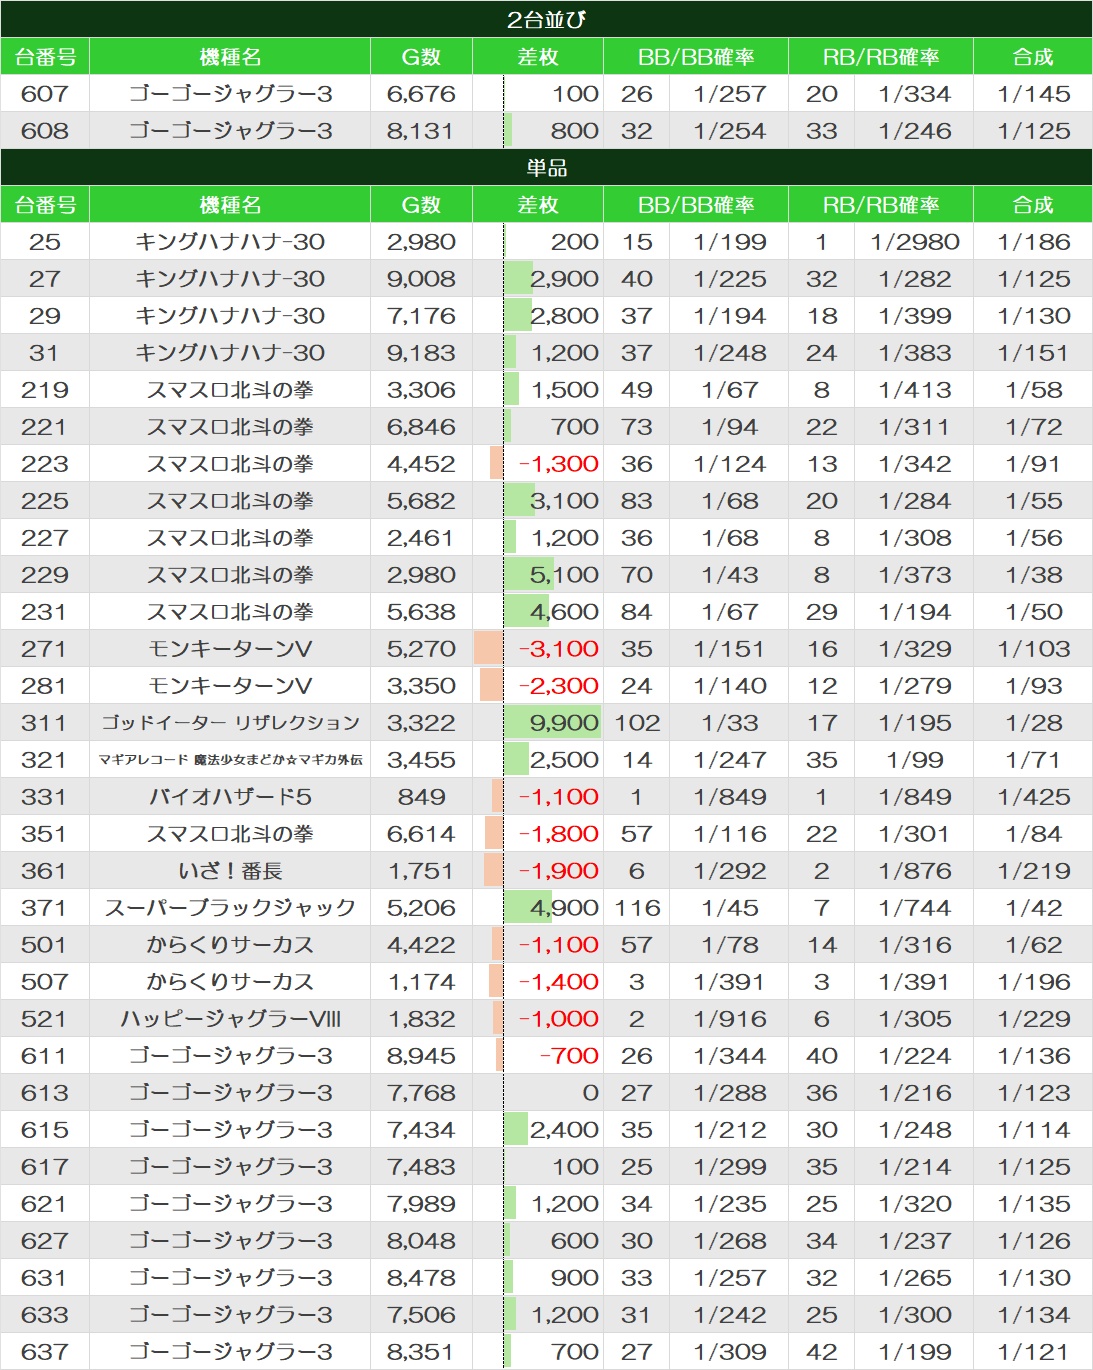The width and height of the screenshot is (1093, 1370).
Task: Select the 2,400 difference value
Action: pos(565,1130)
